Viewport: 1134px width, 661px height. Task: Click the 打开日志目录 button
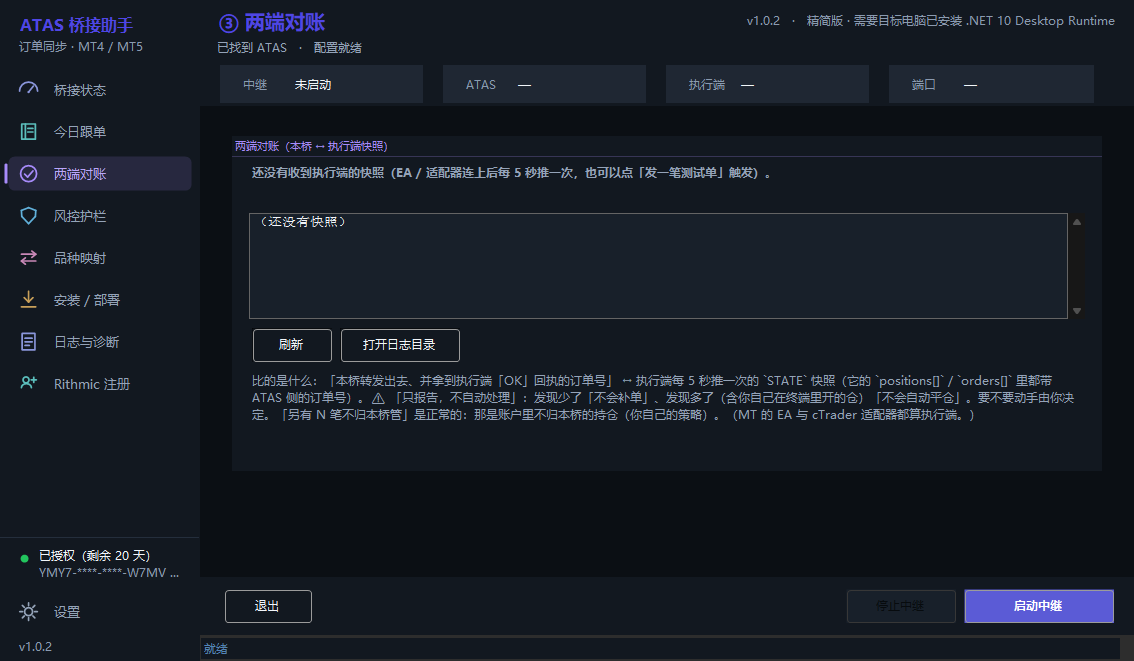click(400, 345)
